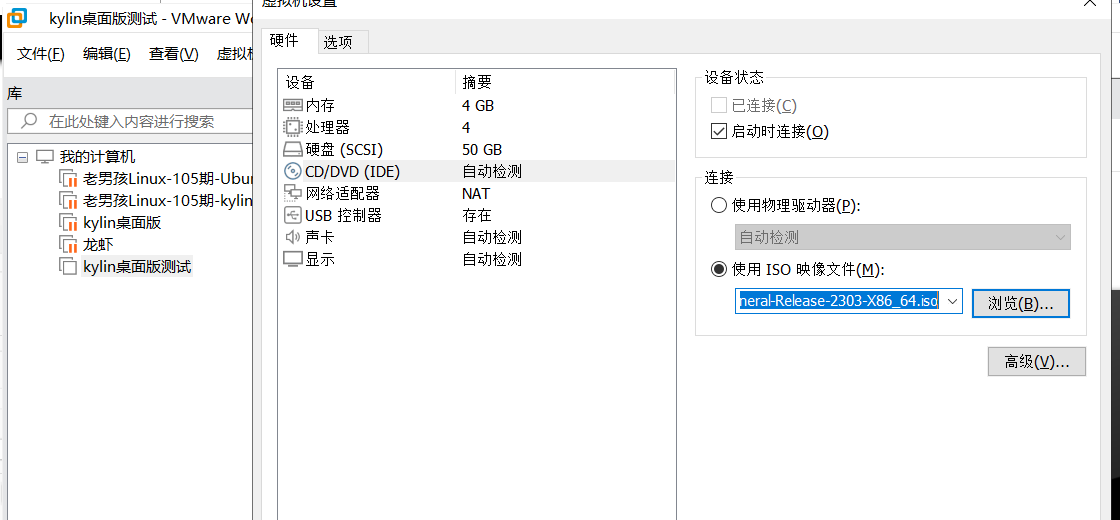Uncheck 启动时连接(O) checkbox

[719, 131]
